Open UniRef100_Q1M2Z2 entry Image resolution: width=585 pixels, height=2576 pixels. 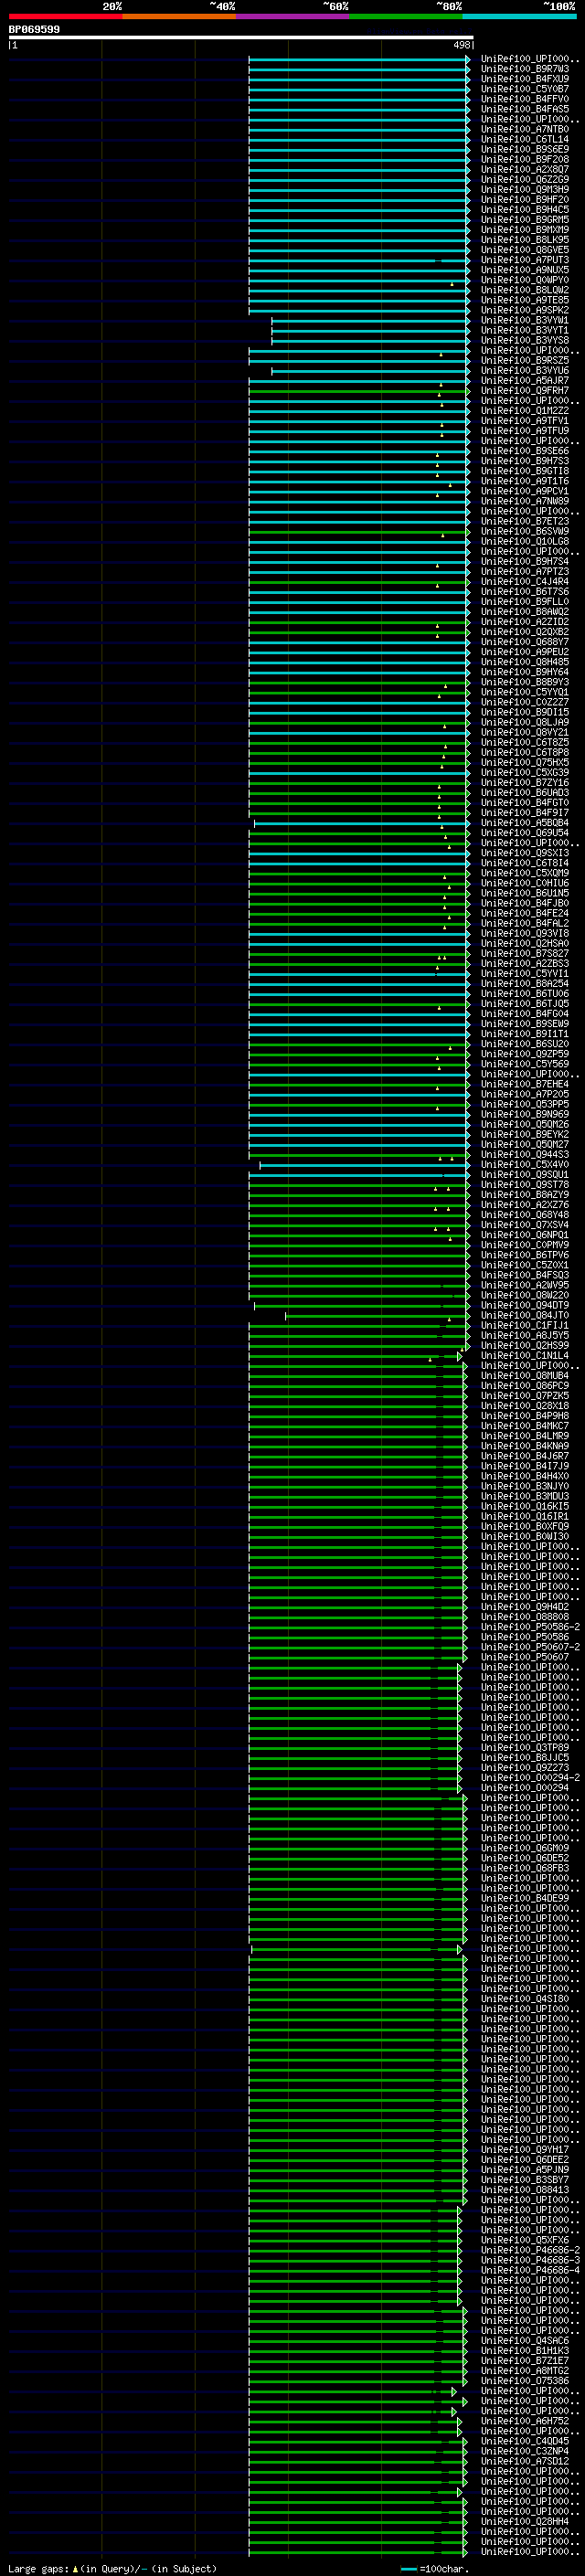[x=525, y=411]
